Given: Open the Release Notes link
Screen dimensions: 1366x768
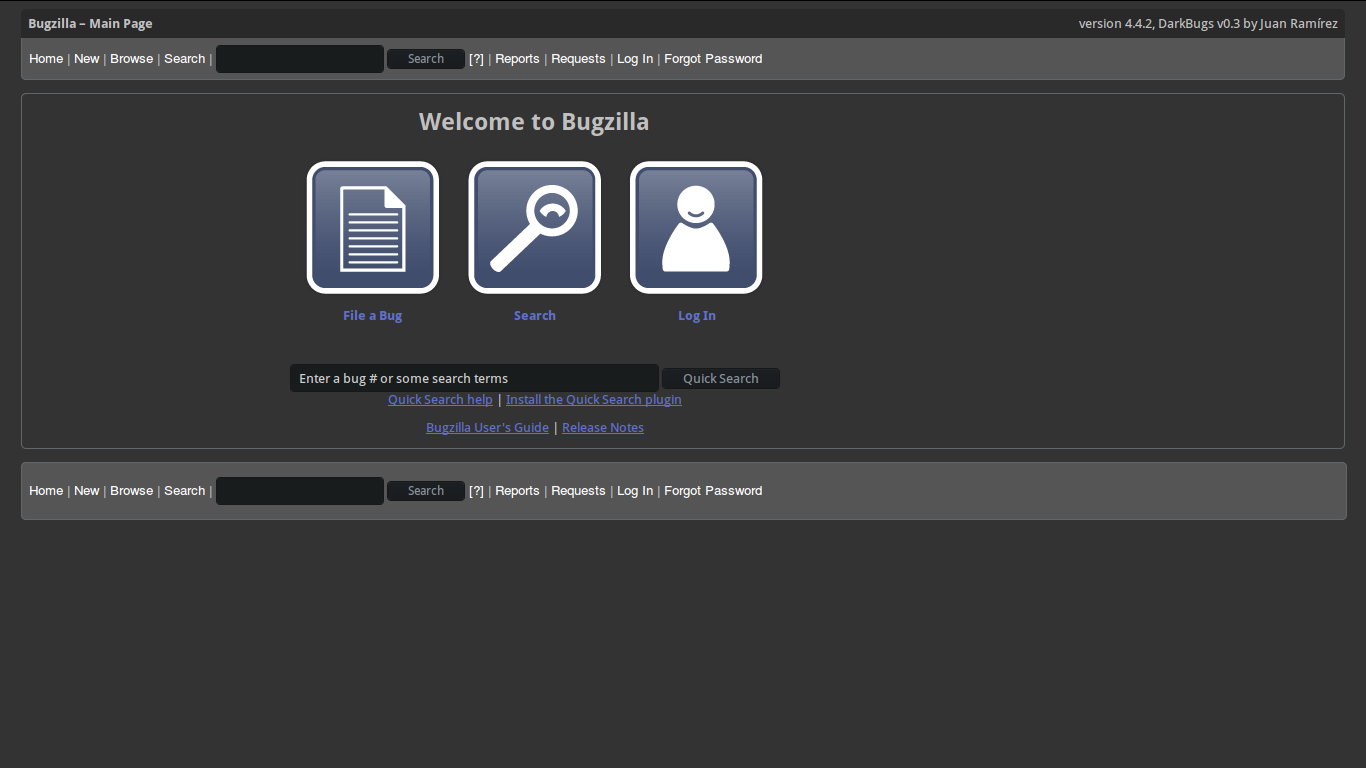Looking at the screenshot, I should point(603,427).
